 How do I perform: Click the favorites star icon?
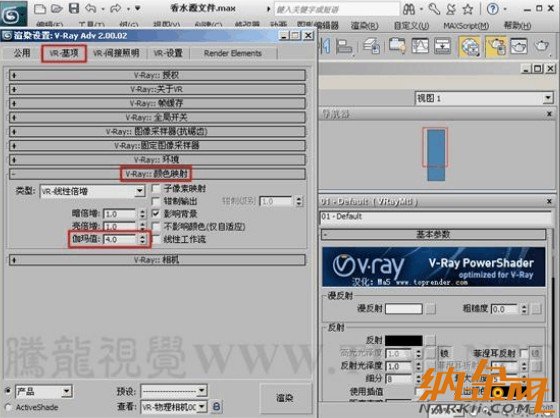point(468,9)
